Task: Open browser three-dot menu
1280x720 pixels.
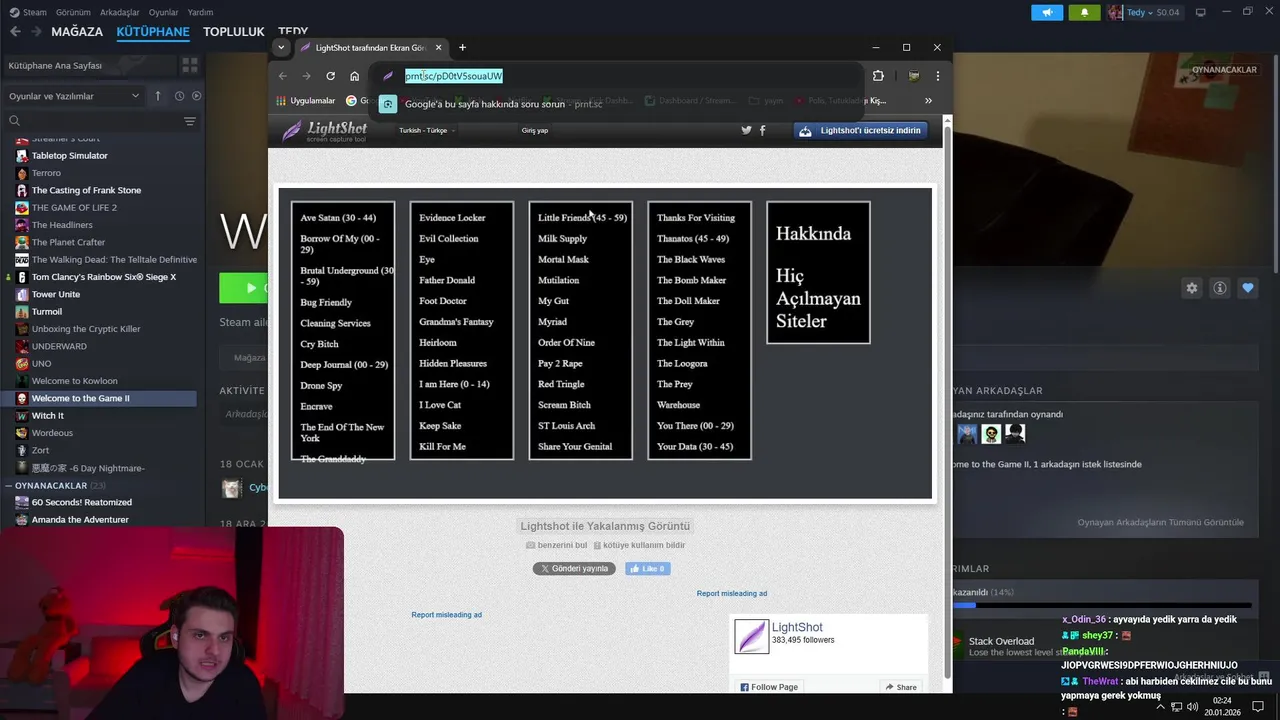Action: point(937,76)
